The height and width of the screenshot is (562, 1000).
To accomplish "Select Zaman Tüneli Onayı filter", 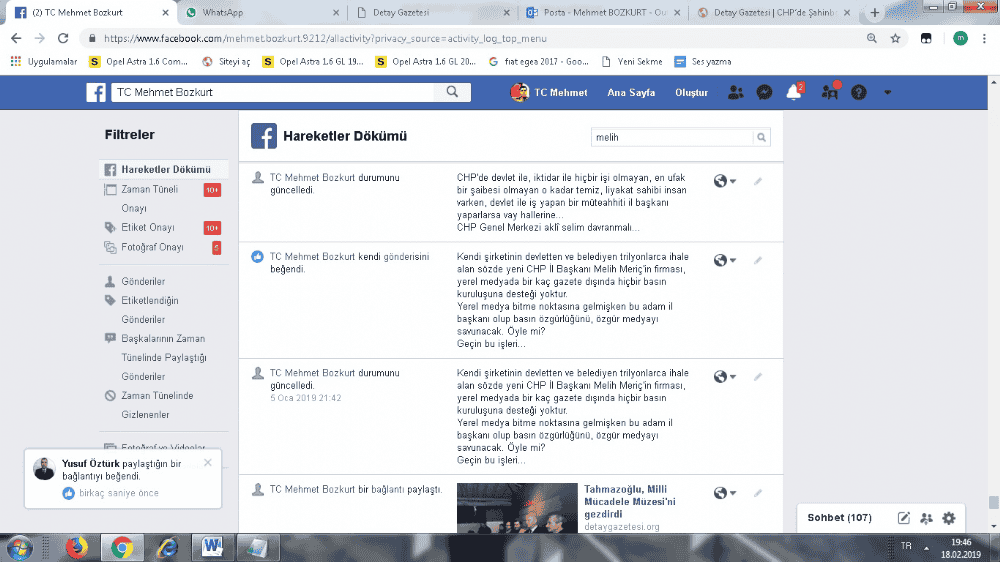I will [x=162, y=198].
